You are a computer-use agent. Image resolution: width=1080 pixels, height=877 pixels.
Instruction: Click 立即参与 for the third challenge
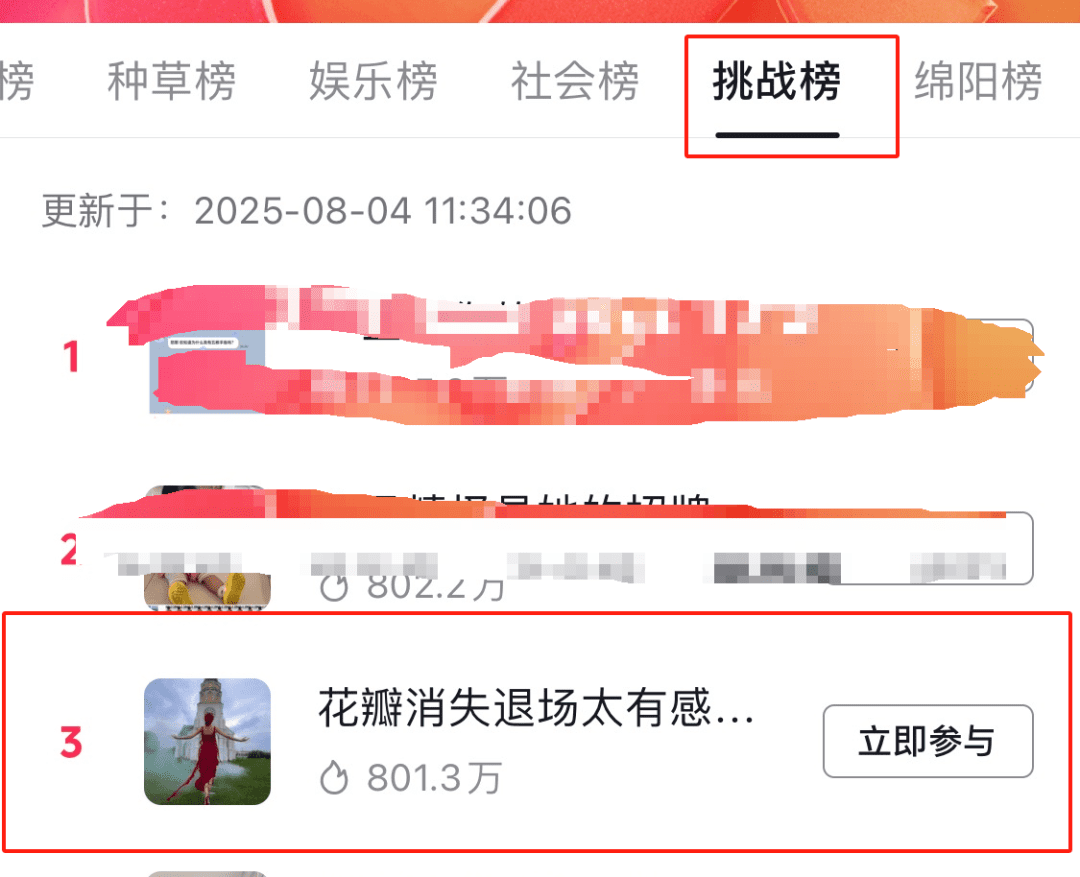[x=928, y=741]
